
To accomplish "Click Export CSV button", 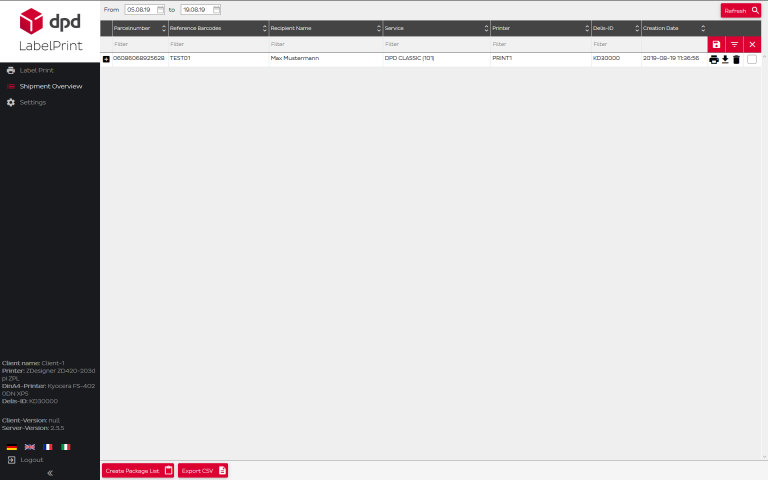I will pos(203,470).
